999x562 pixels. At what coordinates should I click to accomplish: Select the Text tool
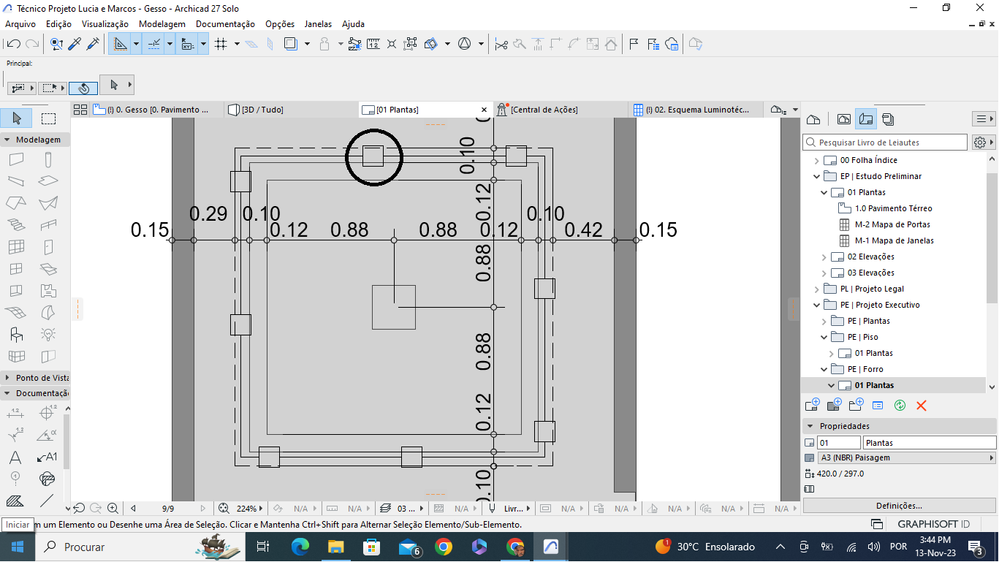coord(16,457)
